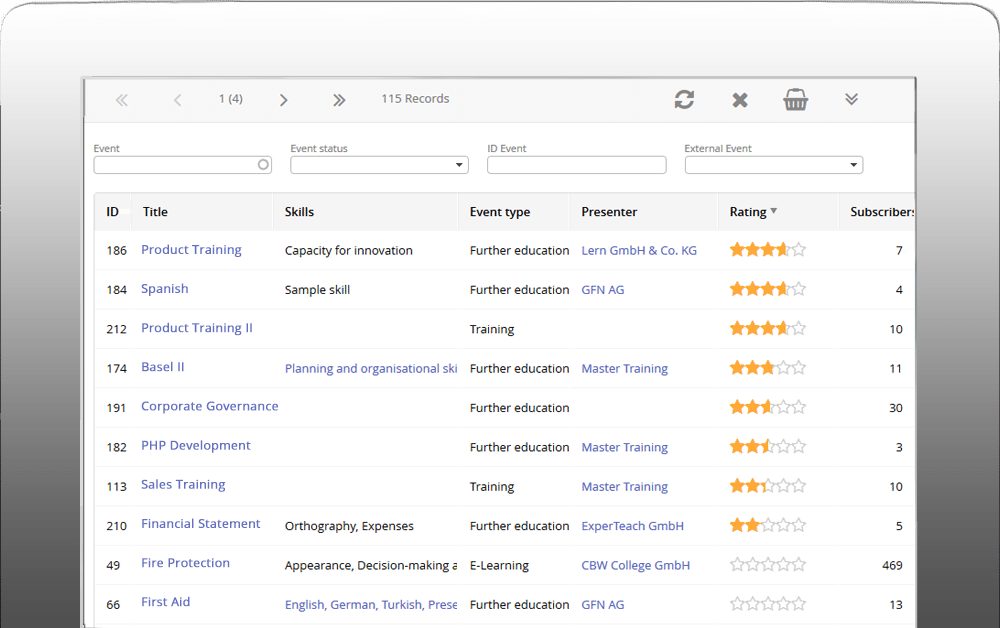Click ID cell 186
Screen dimensions: 1000x628
(x=117, y=251)
